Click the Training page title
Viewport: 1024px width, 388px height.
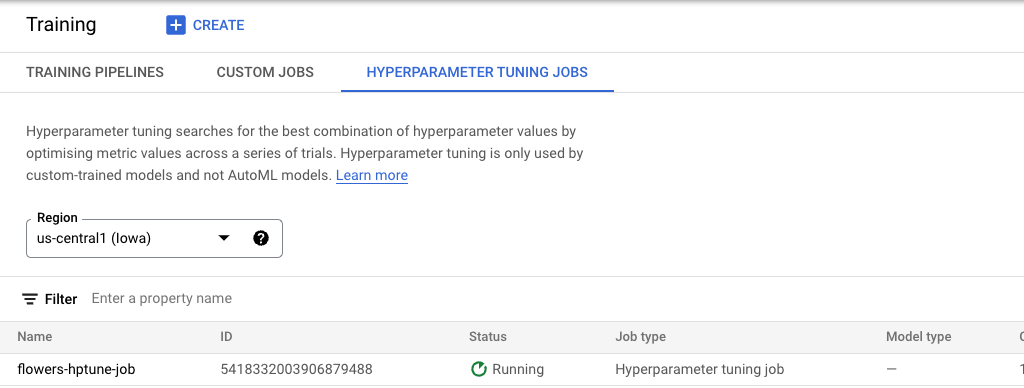(61, 25)
